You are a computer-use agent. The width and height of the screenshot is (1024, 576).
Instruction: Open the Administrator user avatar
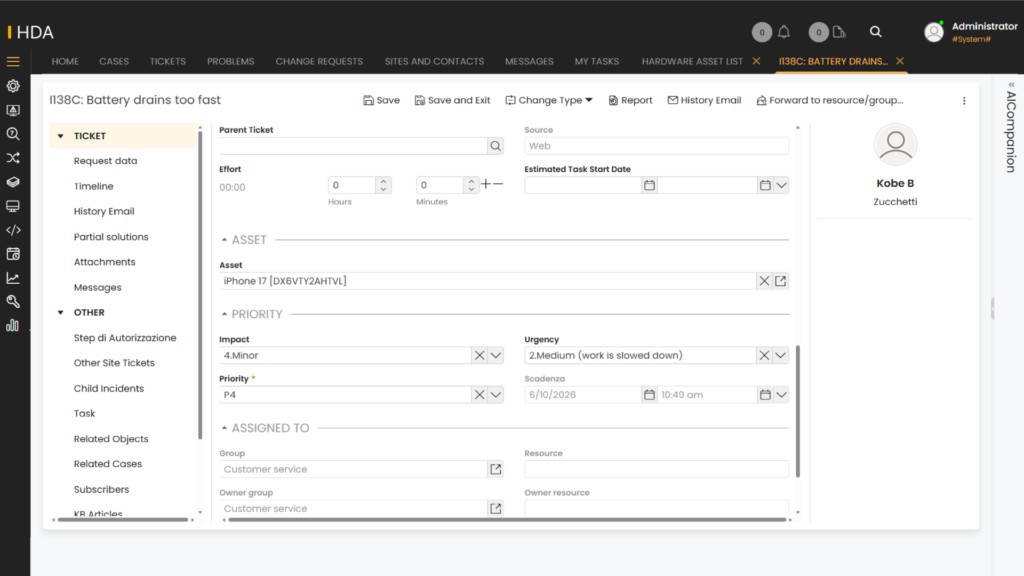[x=934, y=31]
